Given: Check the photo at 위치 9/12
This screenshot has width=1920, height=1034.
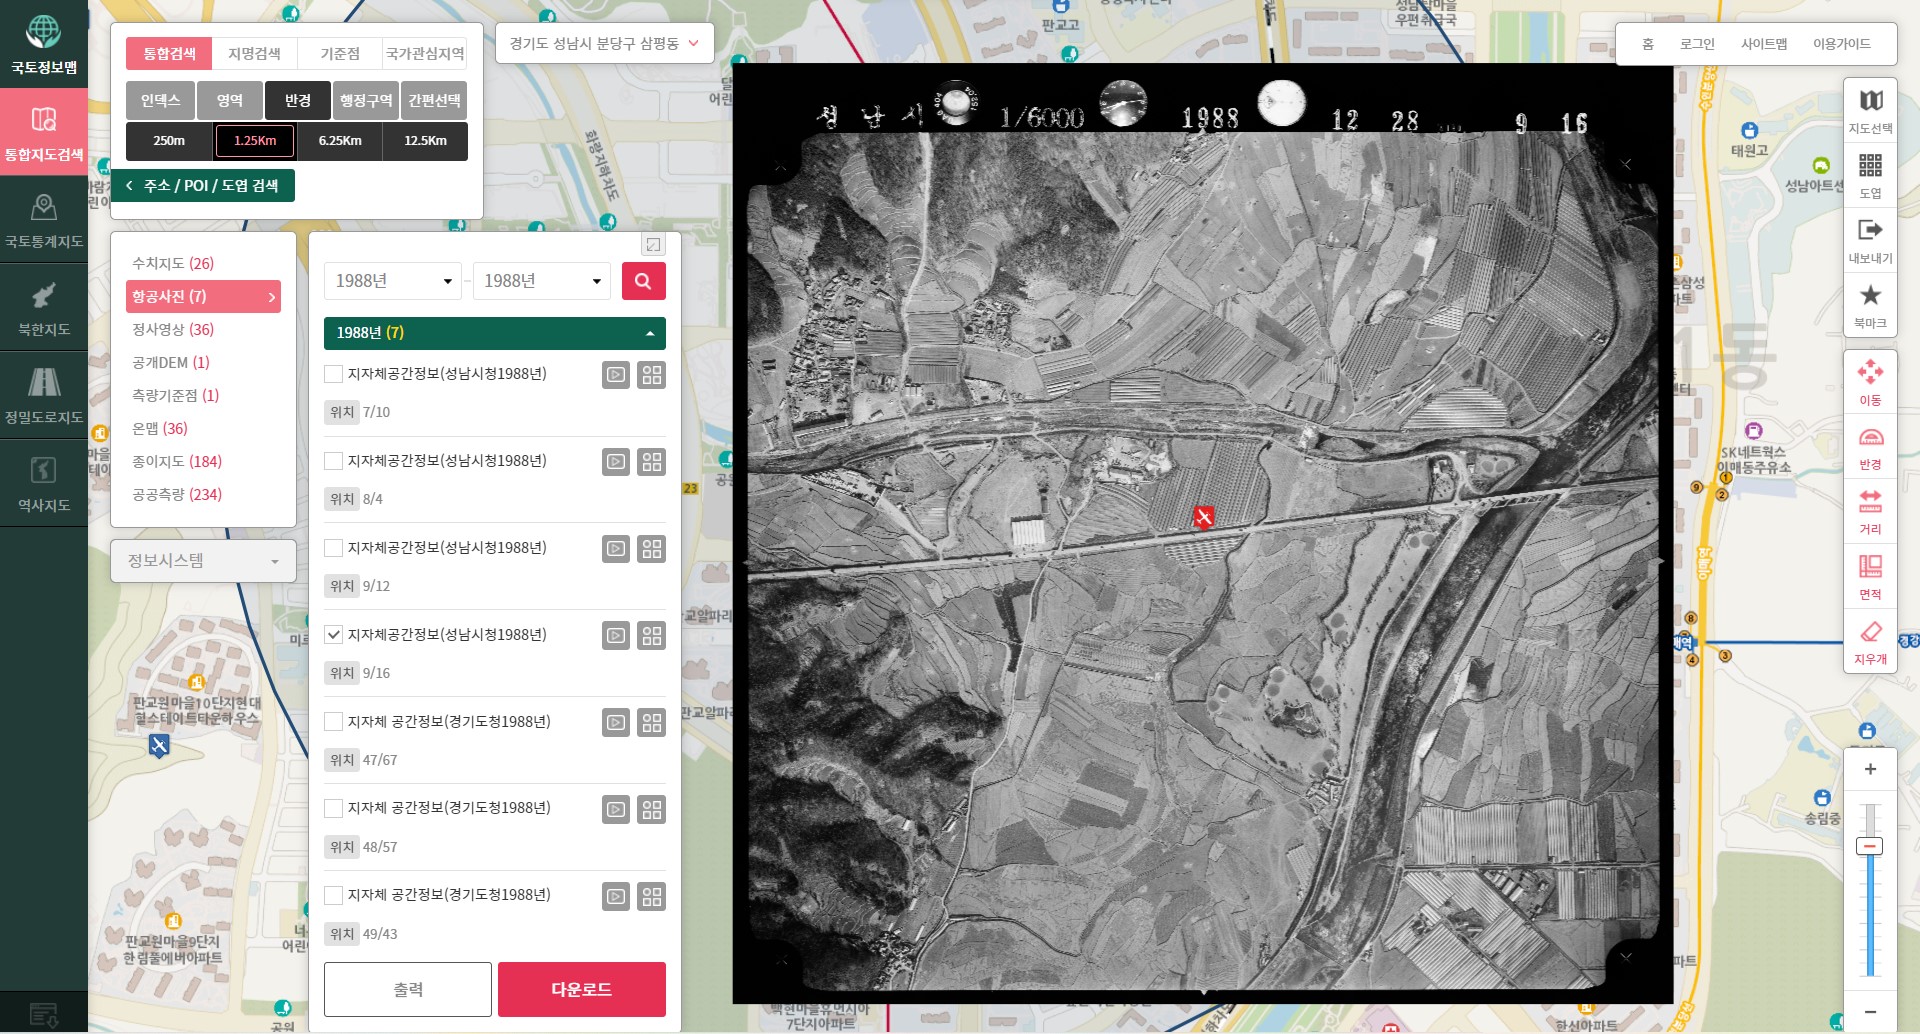Looking at the screenshot, I should click(x=334, y=548).
